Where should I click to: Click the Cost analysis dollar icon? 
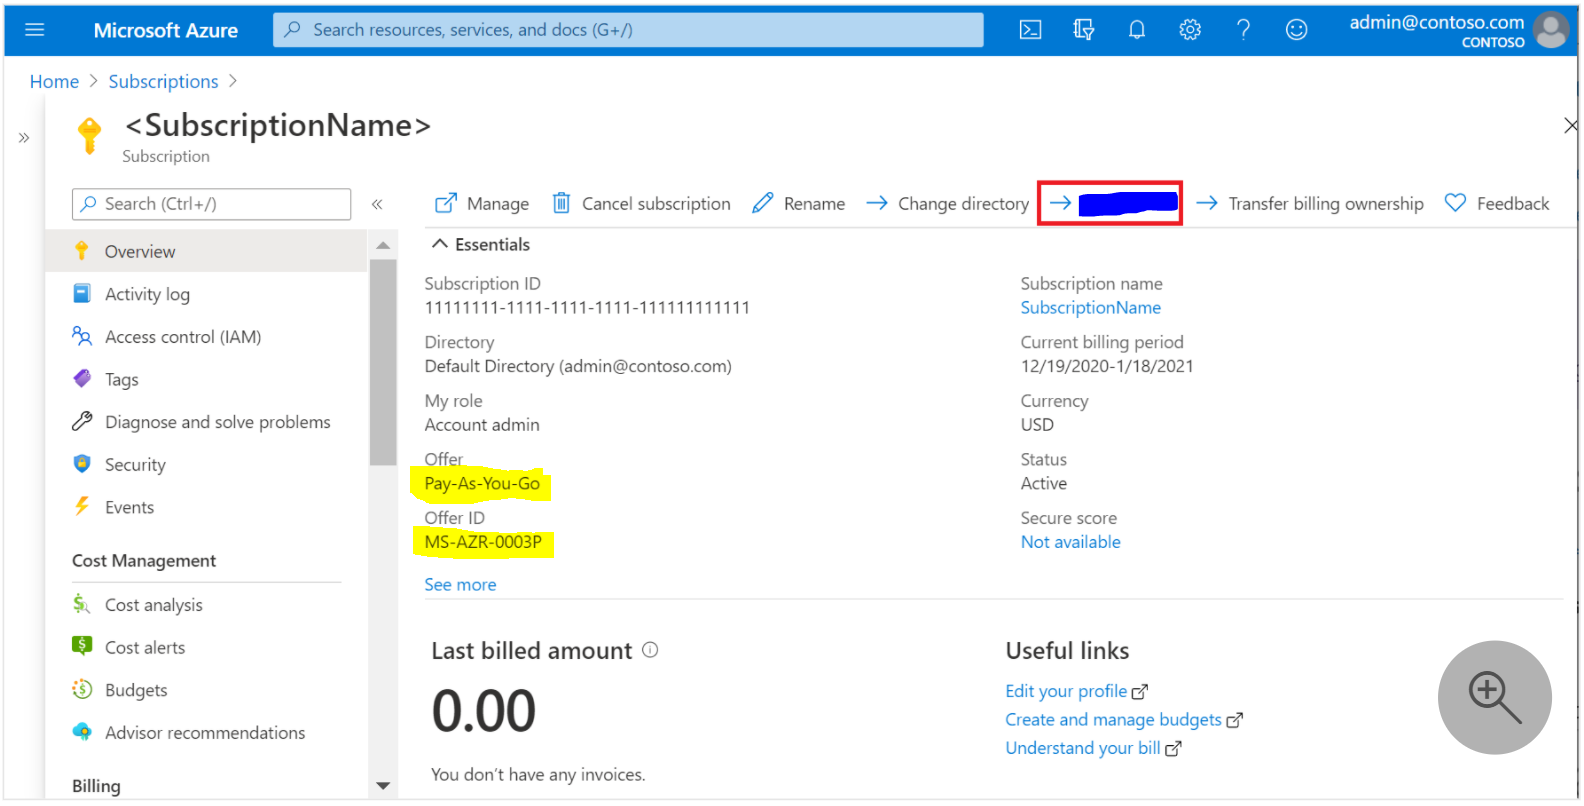[82, 604]
